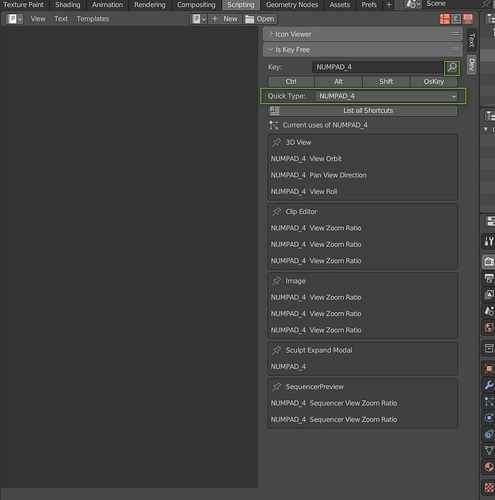The image size is (495, 500).
Task: Select the vertical Dev sidebar tab
Action: [x=472, y=64]
